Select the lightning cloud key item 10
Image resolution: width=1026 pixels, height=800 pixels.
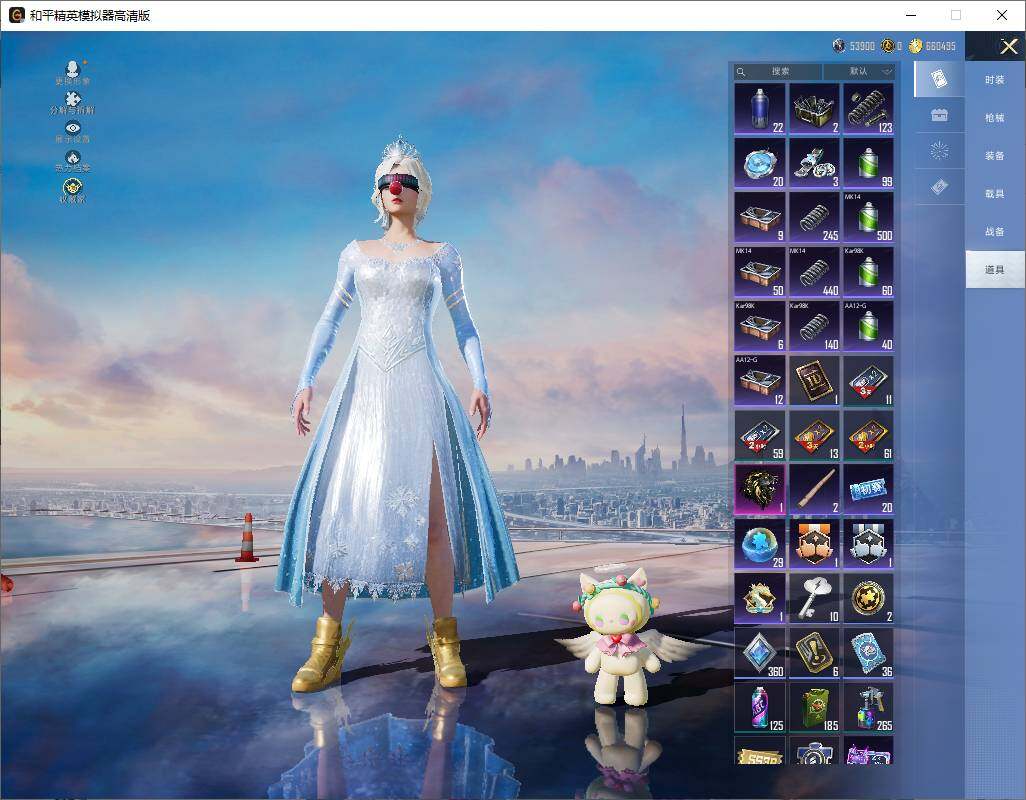[x=814, y=599]
